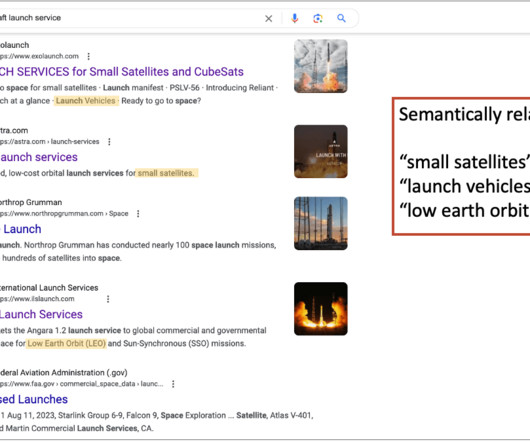Click 'Northrop Grumman' site name

(31, 203)
